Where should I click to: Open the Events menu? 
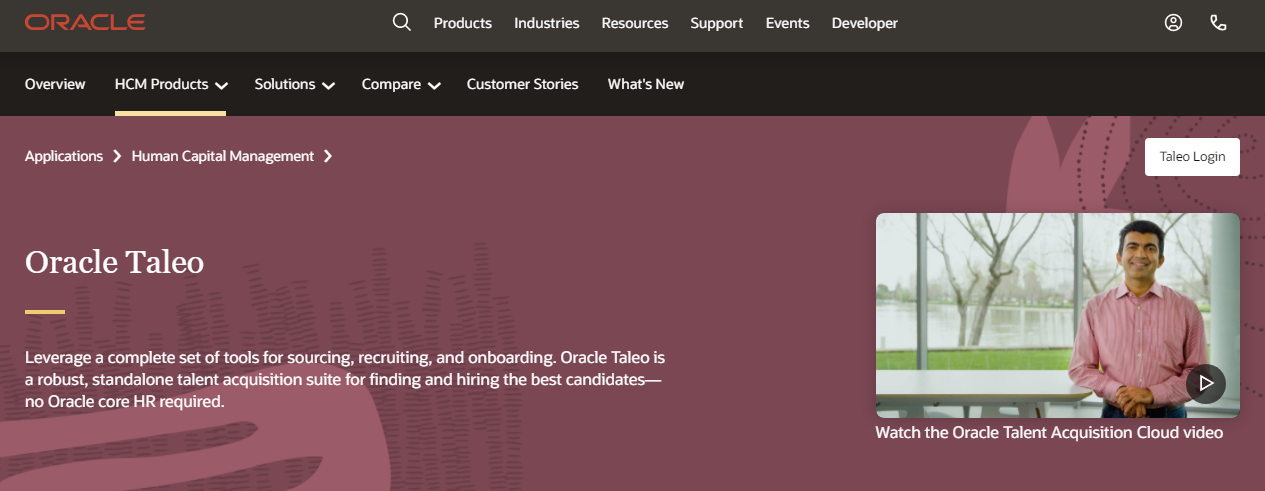pos(787,23)
